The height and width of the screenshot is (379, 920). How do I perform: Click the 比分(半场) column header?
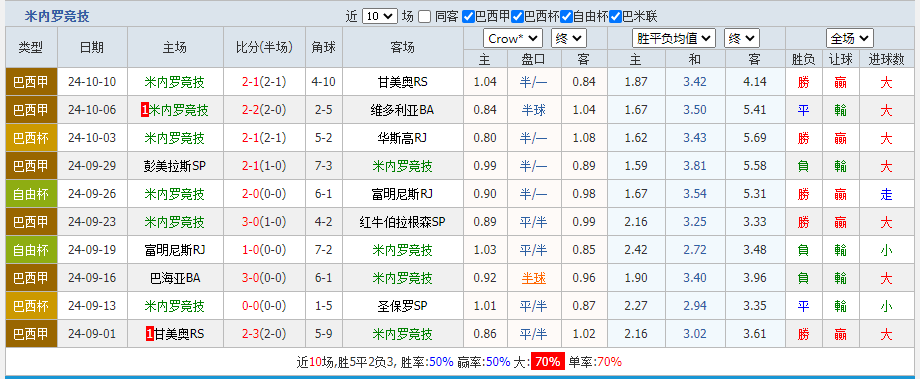[264, 47]
